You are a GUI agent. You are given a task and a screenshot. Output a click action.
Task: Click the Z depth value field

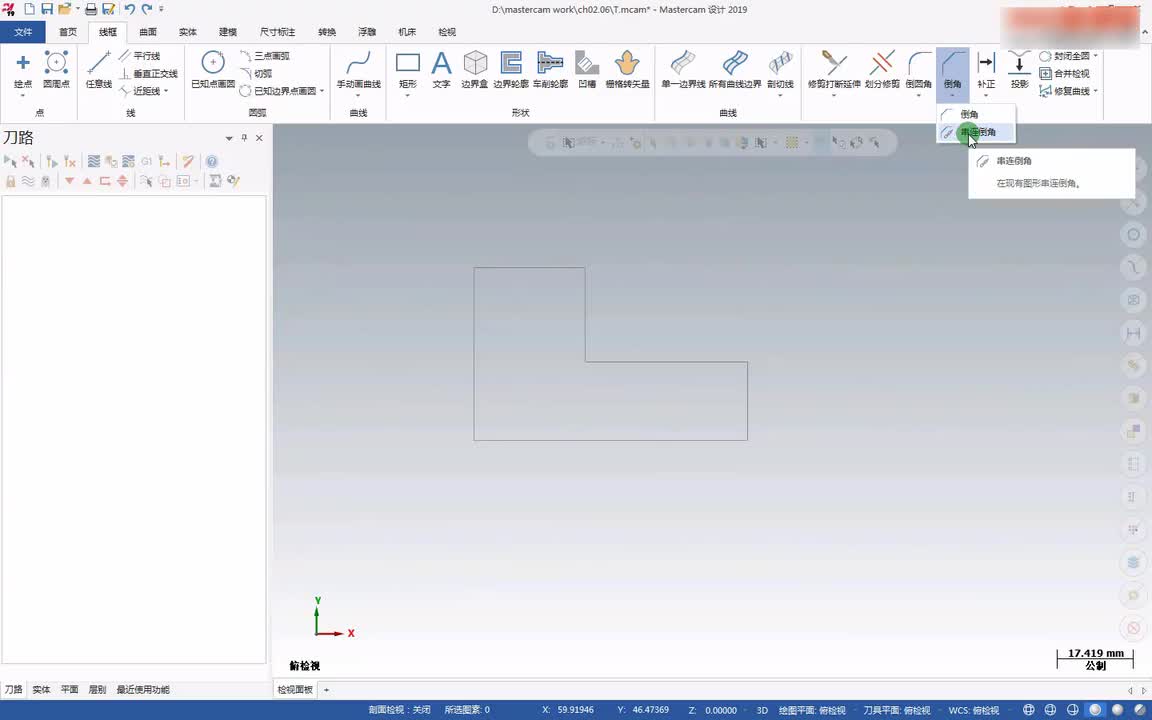[x=721, y=710]
